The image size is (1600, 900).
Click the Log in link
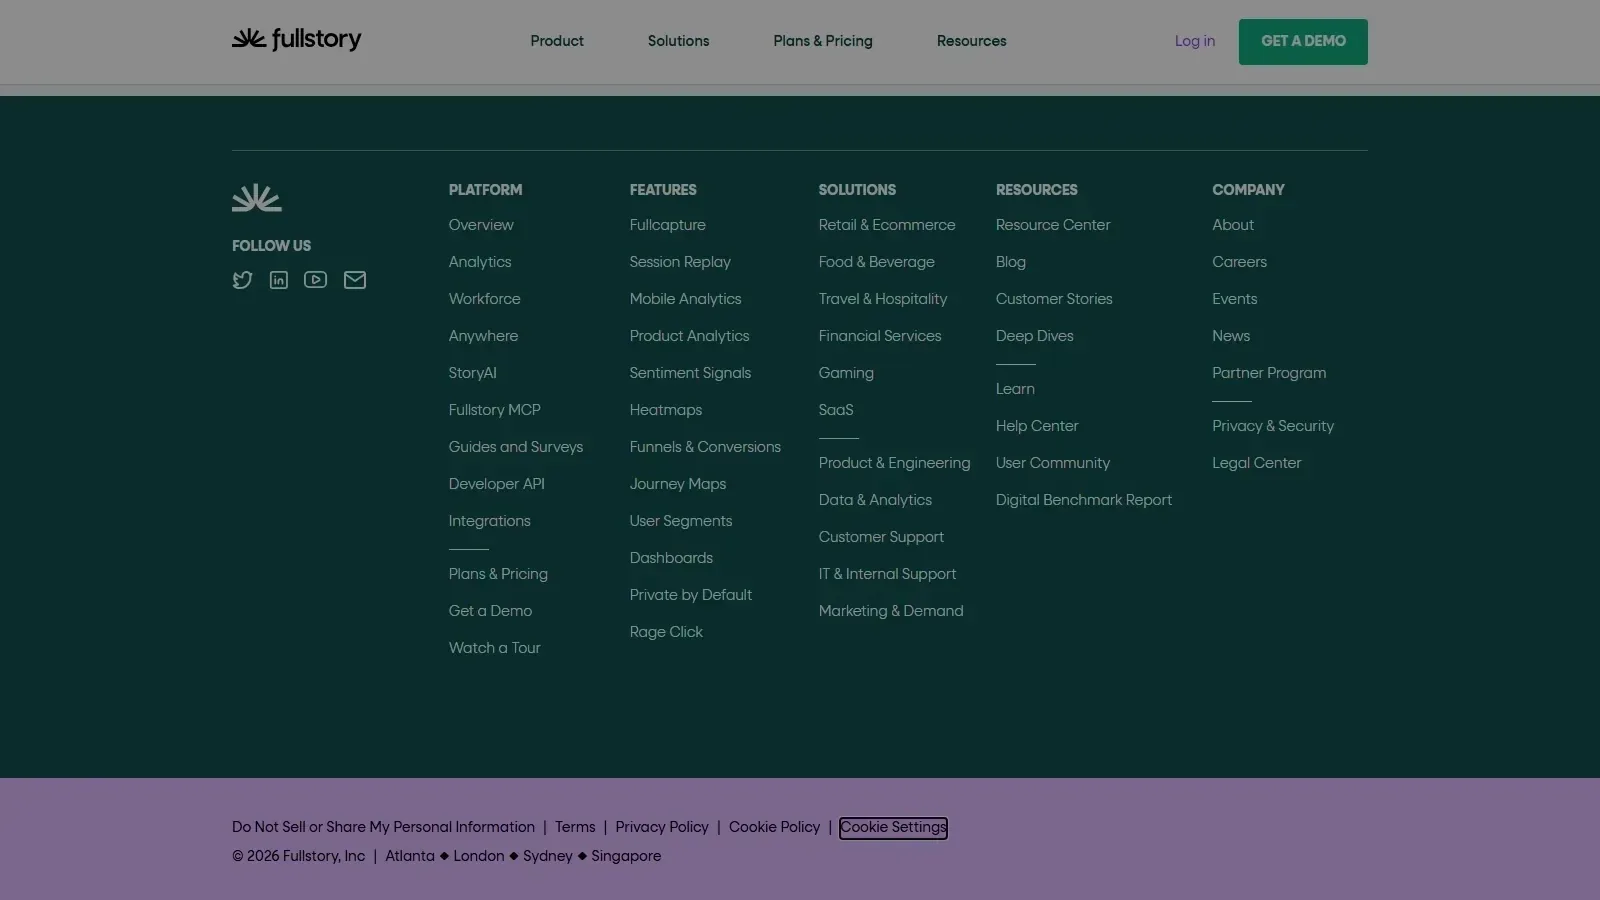point(1195,41)
